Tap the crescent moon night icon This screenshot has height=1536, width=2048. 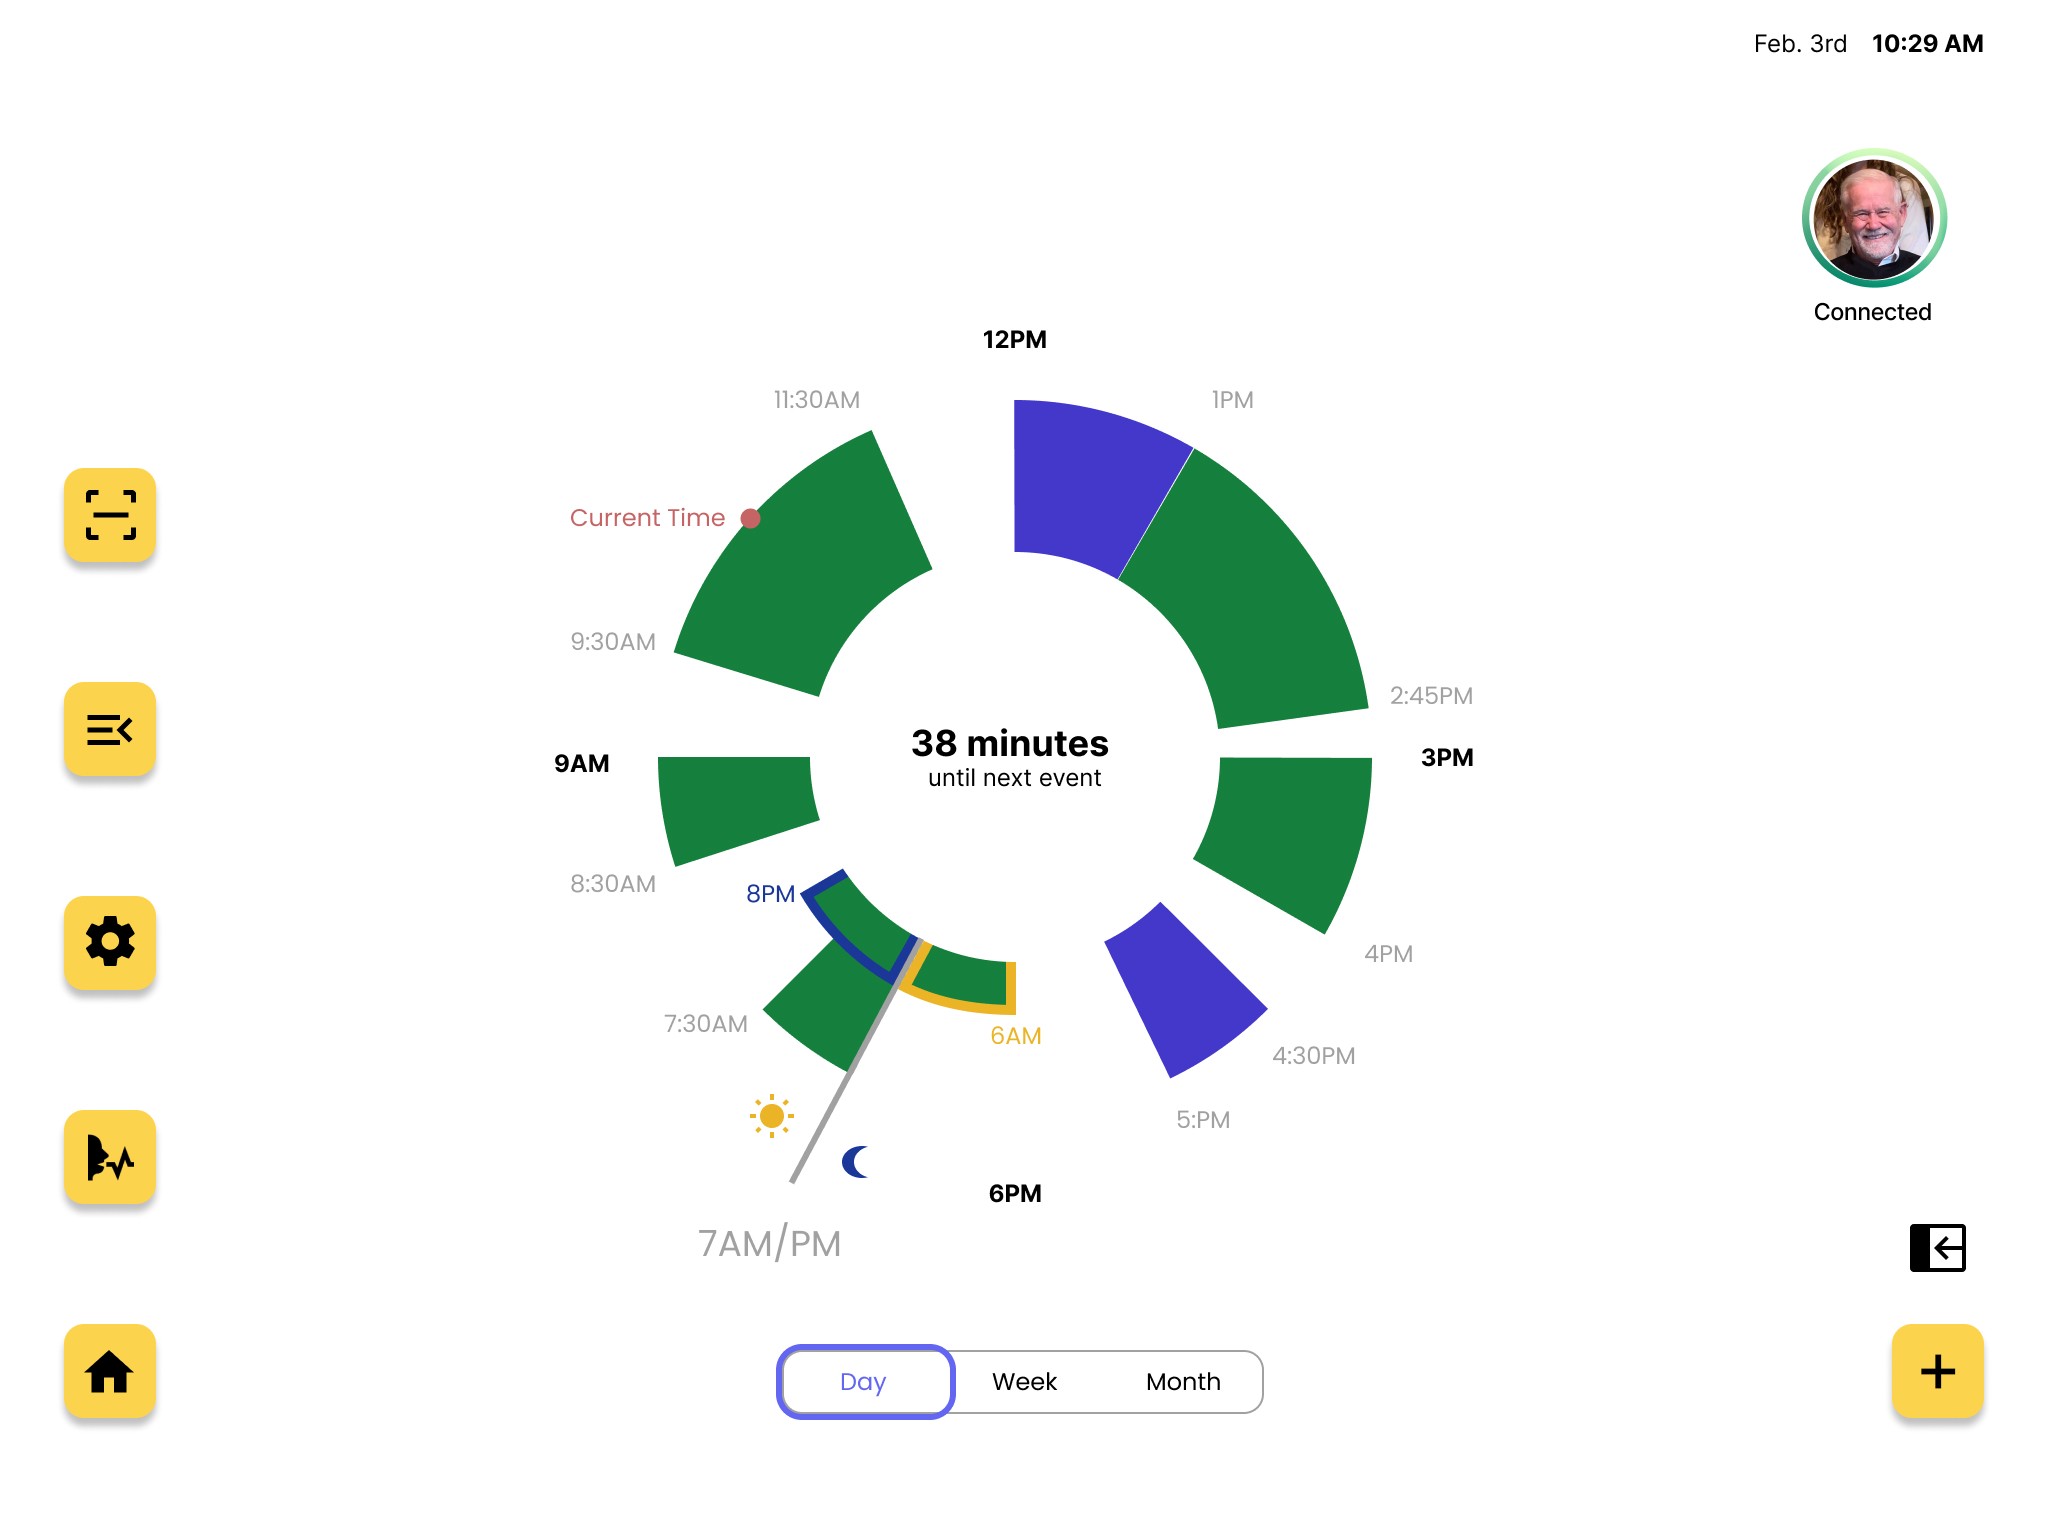coord(856,1162)
